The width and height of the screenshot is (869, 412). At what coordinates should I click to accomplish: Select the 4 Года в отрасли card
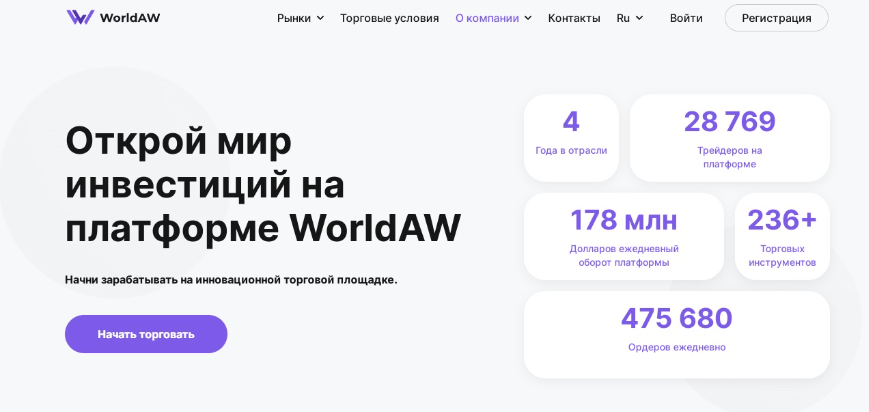click(x=571, y=138)
